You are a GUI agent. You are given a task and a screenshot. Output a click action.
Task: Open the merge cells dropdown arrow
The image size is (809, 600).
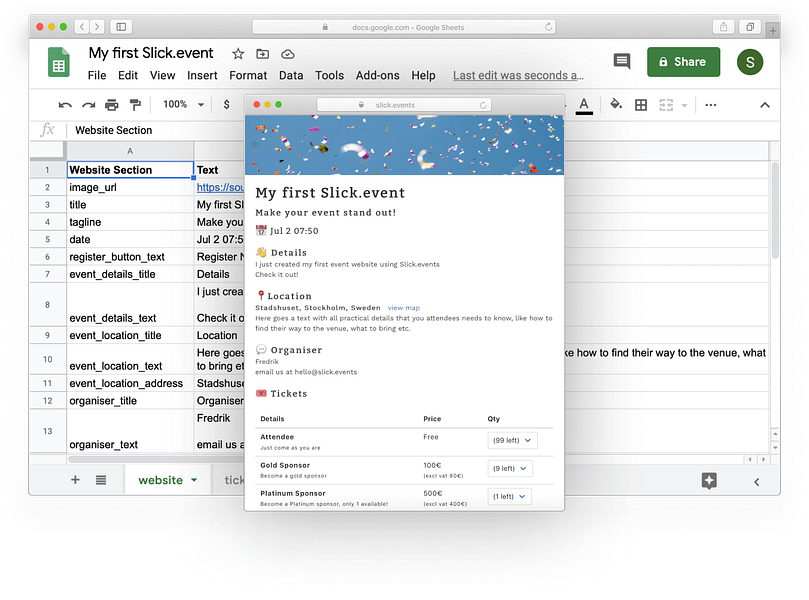point(685,106)
